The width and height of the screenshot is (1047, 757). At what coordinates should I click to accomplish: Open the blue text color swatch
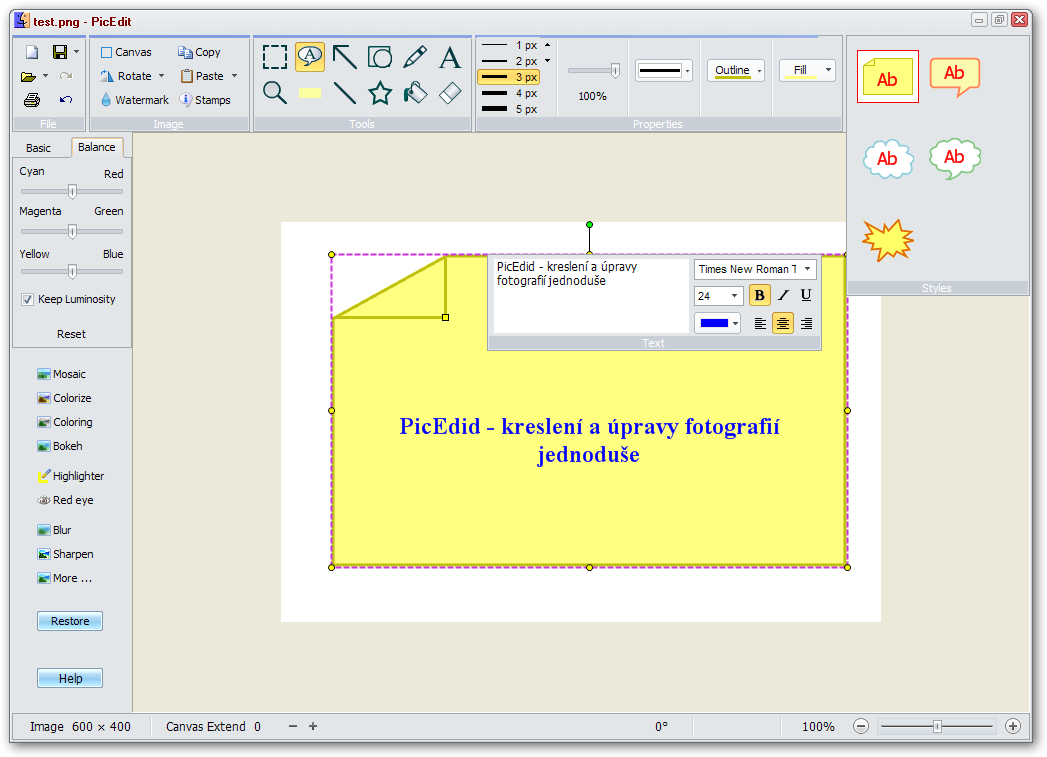pyautogui.click(x=718, y=324)
